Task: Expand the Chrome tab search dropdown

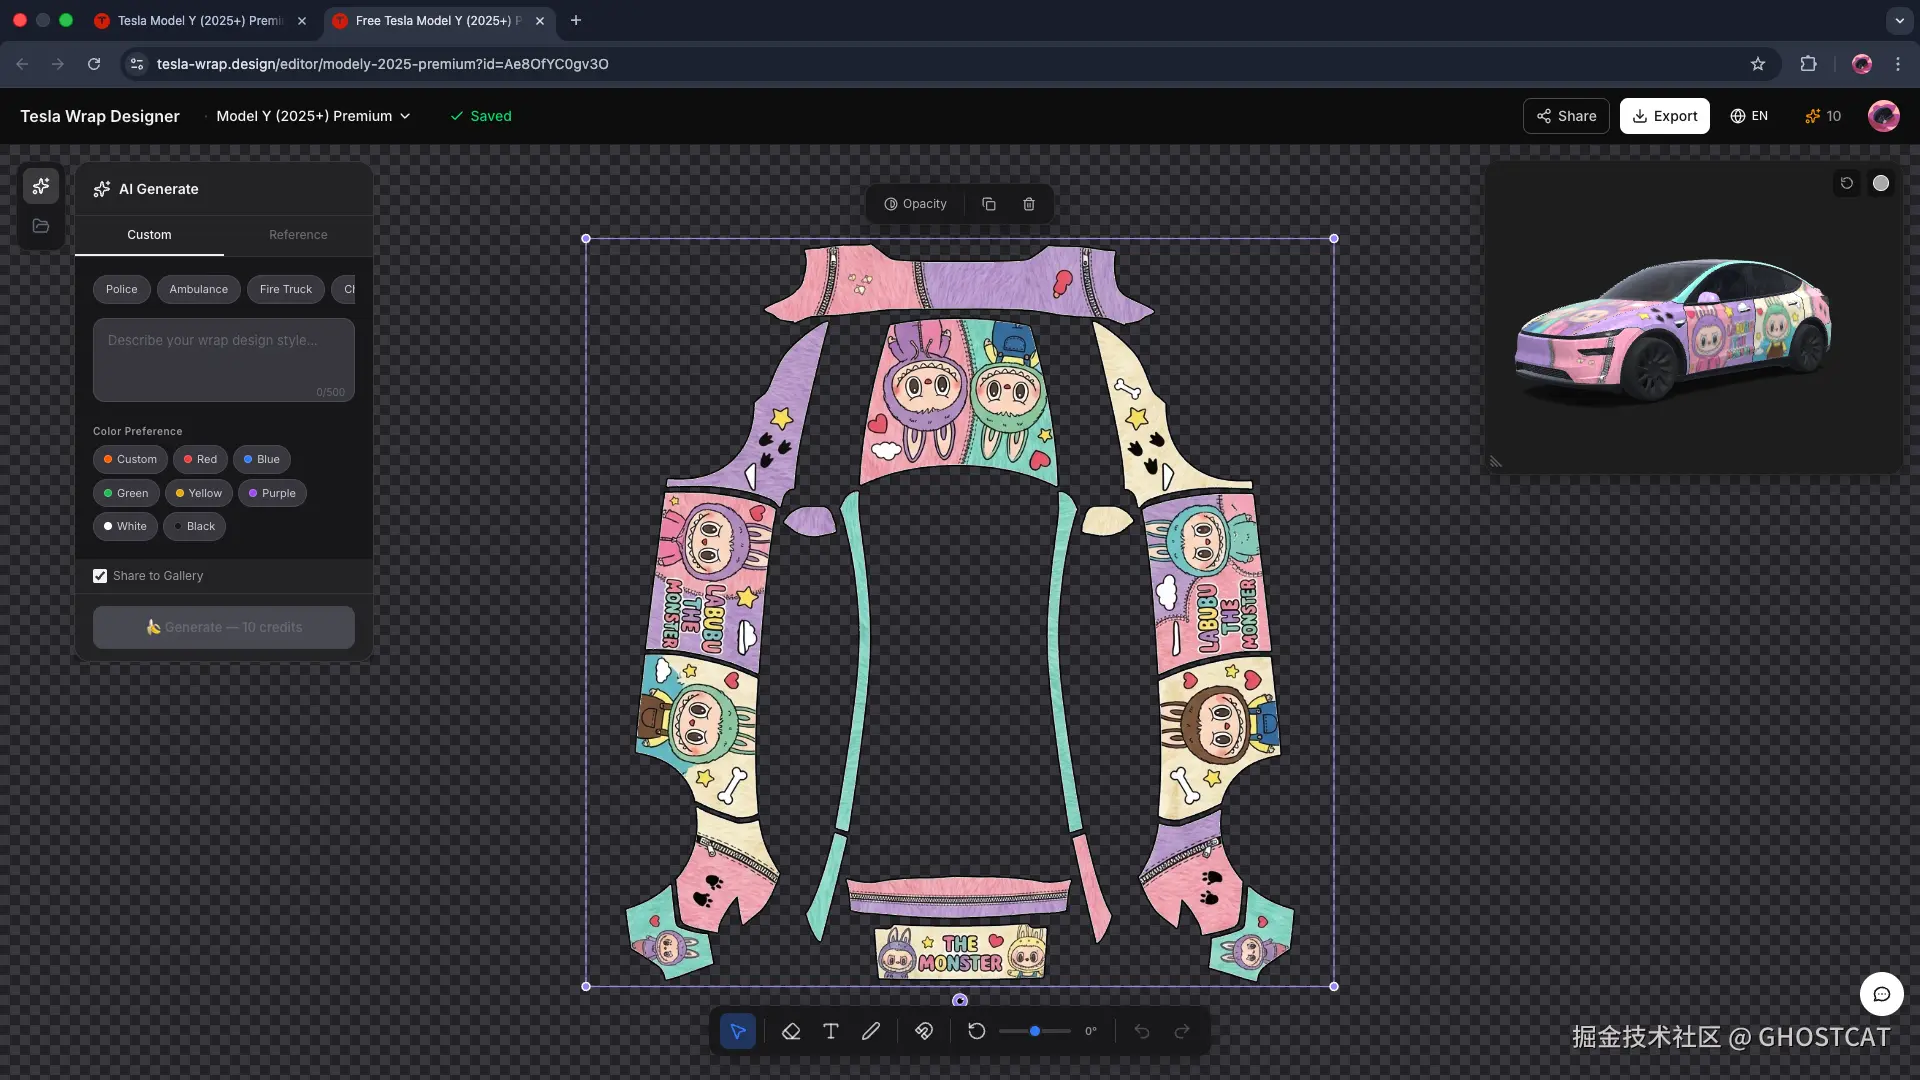Action: coord(1899,20)
